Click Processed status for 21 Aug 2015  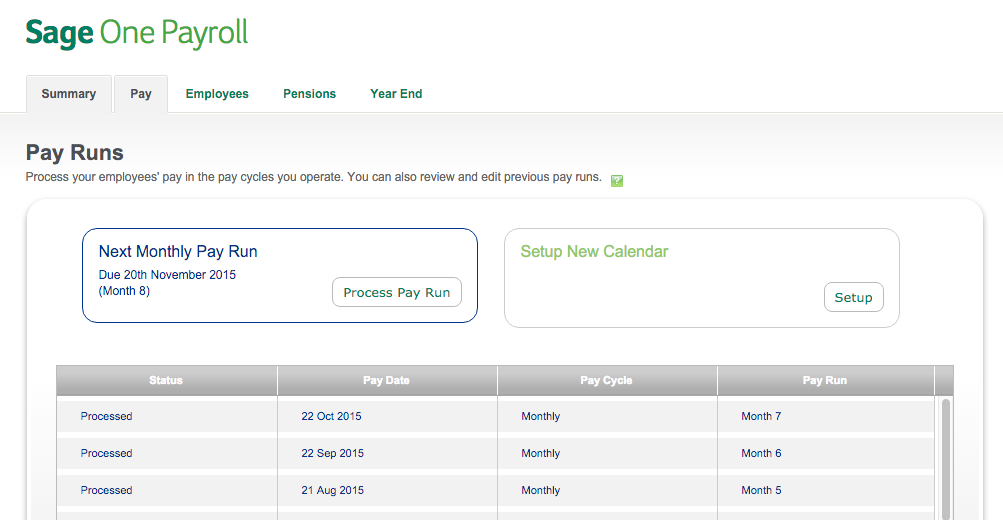pos(106,491)
